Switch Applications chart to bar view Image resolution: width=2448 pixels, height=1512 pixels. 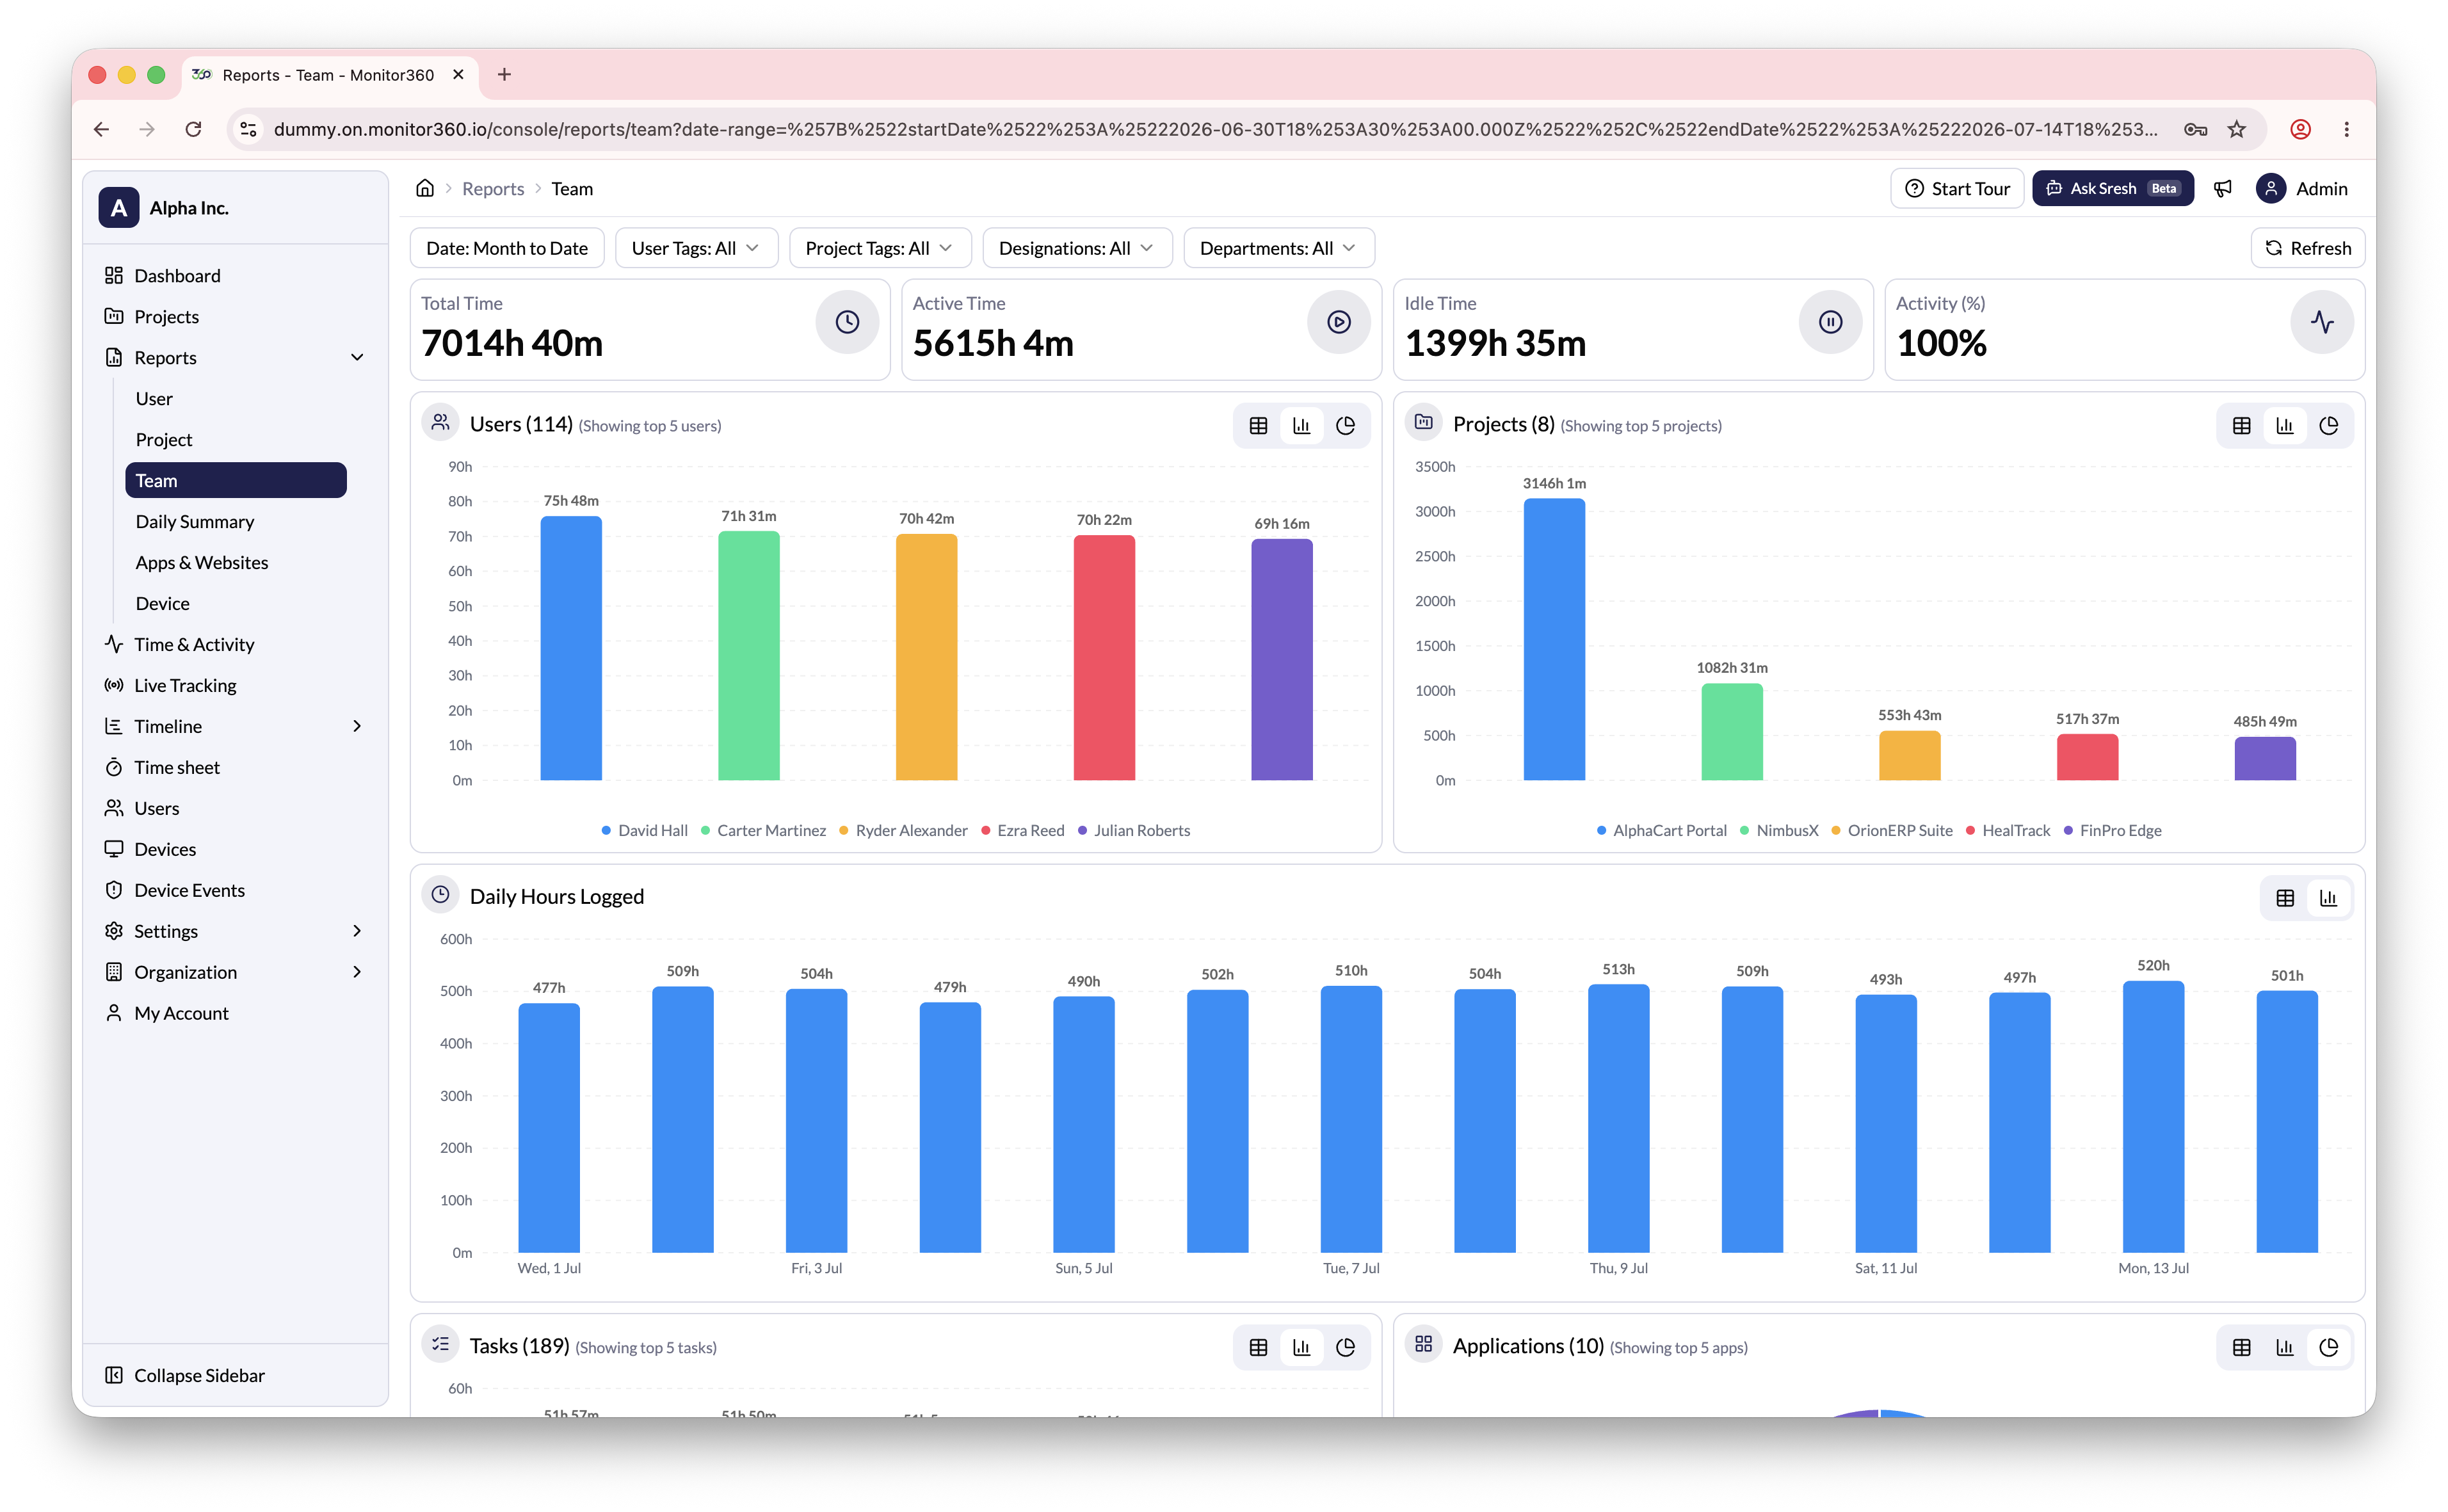point(2285,1348)
